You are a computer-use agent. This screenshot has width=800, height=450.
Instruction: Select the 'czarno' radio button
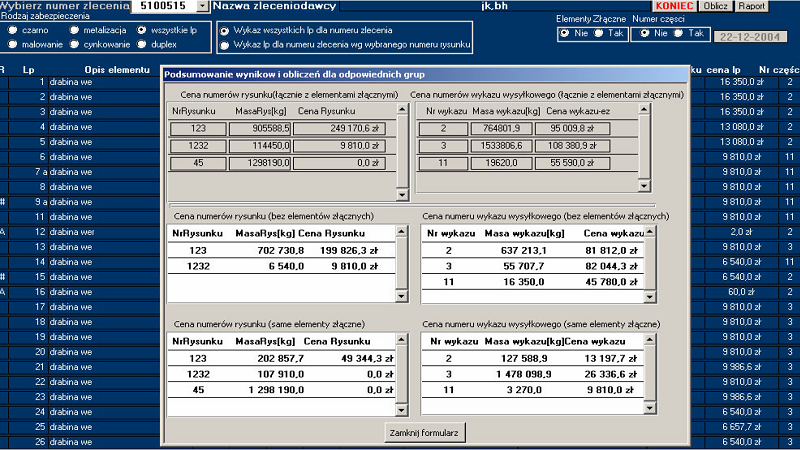(13, 30)
